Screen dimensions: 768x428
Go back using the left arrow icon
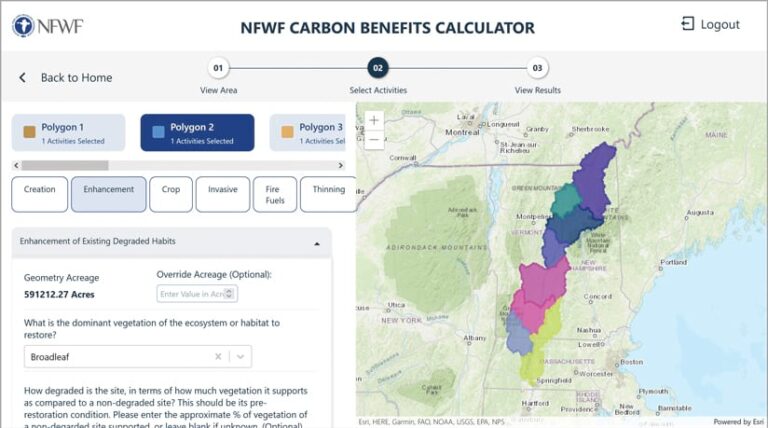pyautogui.click(x=22, y=78)
